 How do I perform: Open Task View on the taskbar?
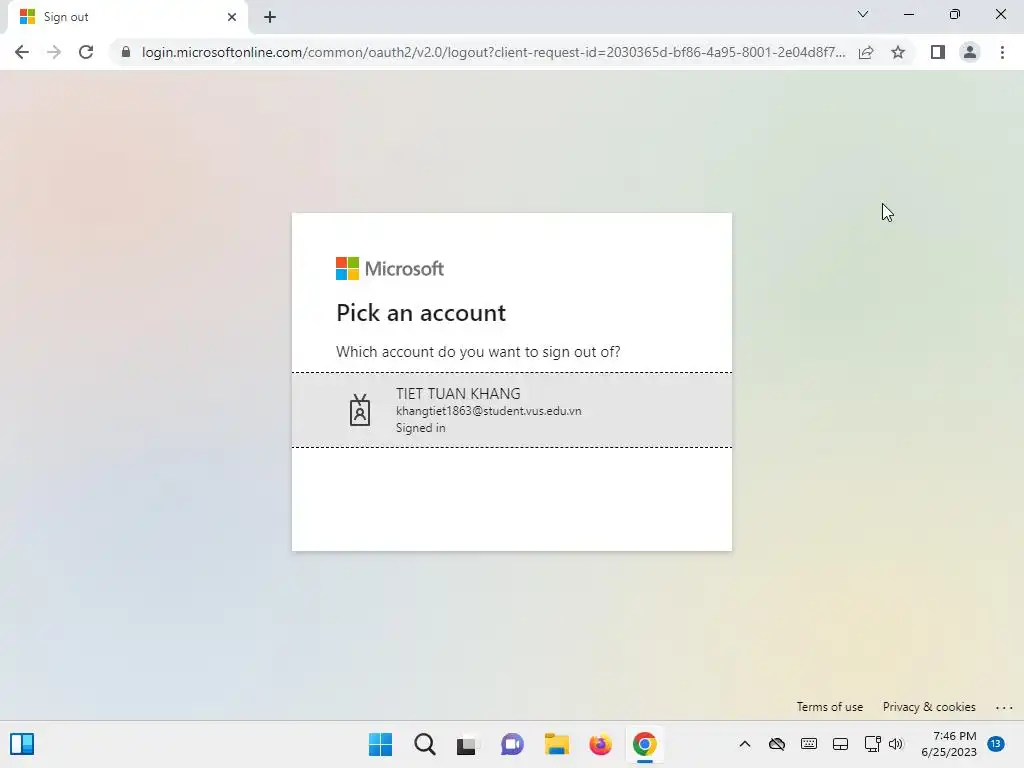point(468,744)
